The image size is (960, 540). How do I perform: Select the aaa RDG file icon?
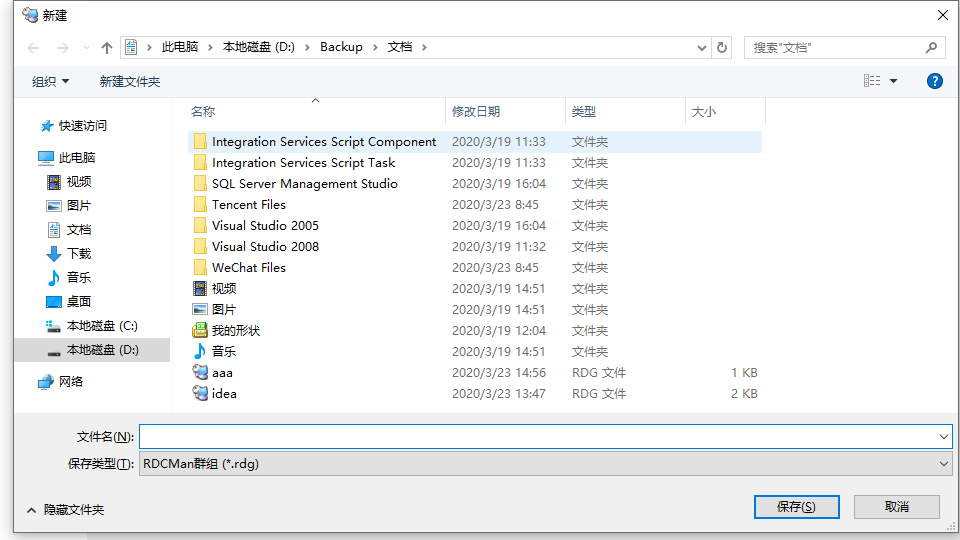point(200,372)
